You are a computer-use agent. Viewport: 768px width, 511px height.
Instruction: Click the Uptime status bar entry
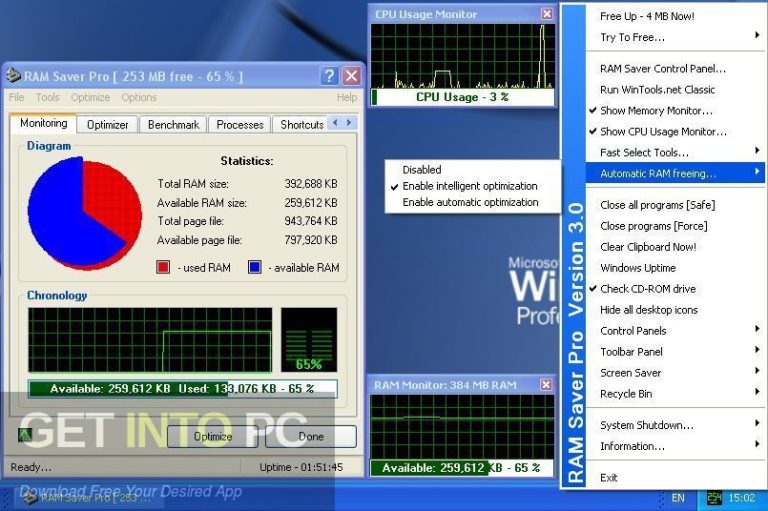pyautogui.click(x=301, y=467)
